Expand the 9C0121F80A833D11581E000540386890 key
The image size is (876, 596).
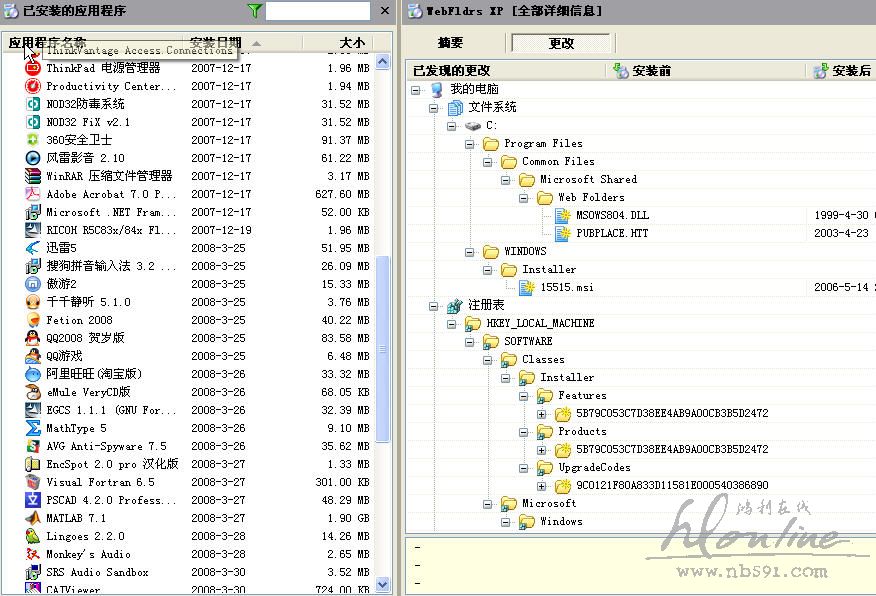pyautogui.click(x=541, y=486)
